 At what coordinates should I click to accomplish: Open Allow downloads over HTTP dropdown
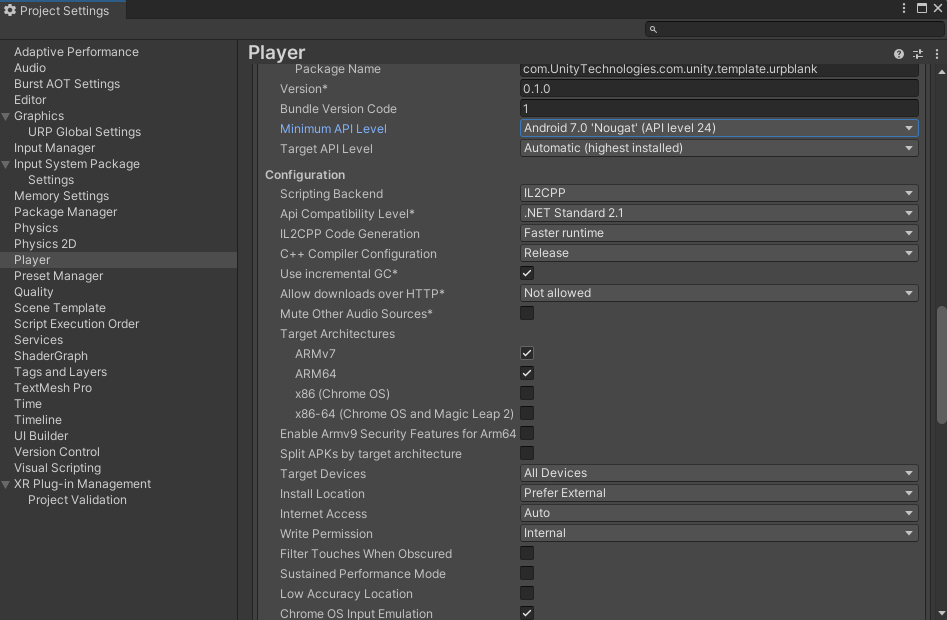pyautogui.click(x=719, y=293)
